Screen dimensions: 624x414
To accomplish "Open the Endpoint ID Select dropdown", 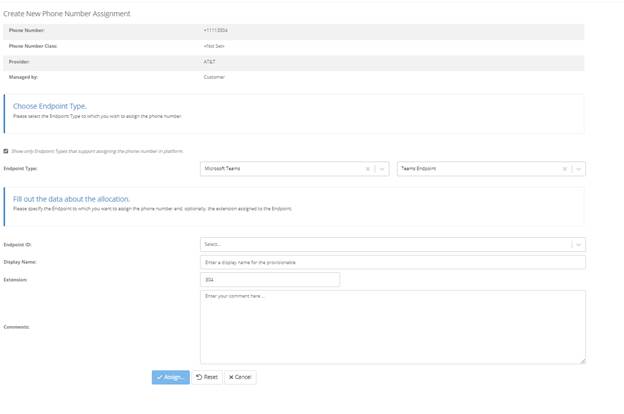I will pos(393,244).
